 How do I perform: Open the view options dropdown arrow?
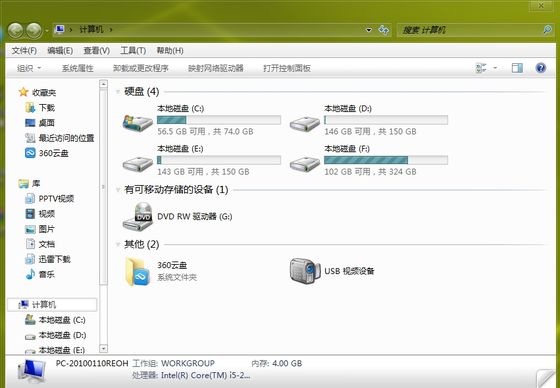[495, 68]
